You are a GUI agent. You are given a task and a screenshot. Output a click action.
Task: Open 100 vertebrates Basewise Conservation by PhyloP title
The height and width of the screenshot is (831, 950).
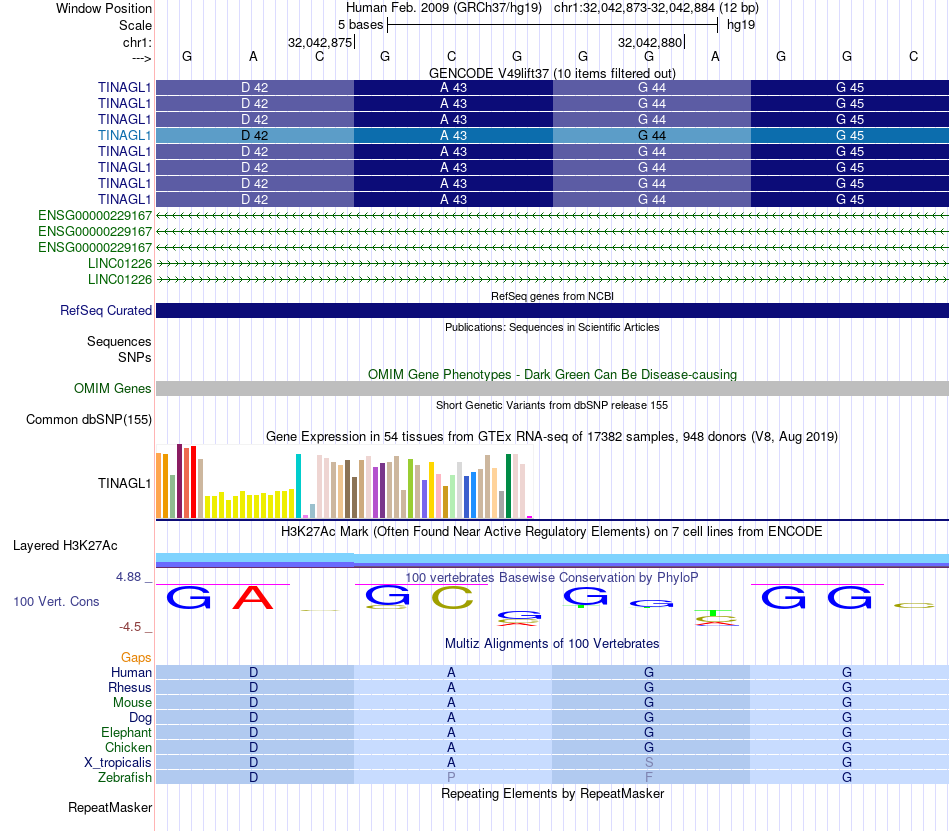pos(552,578)
